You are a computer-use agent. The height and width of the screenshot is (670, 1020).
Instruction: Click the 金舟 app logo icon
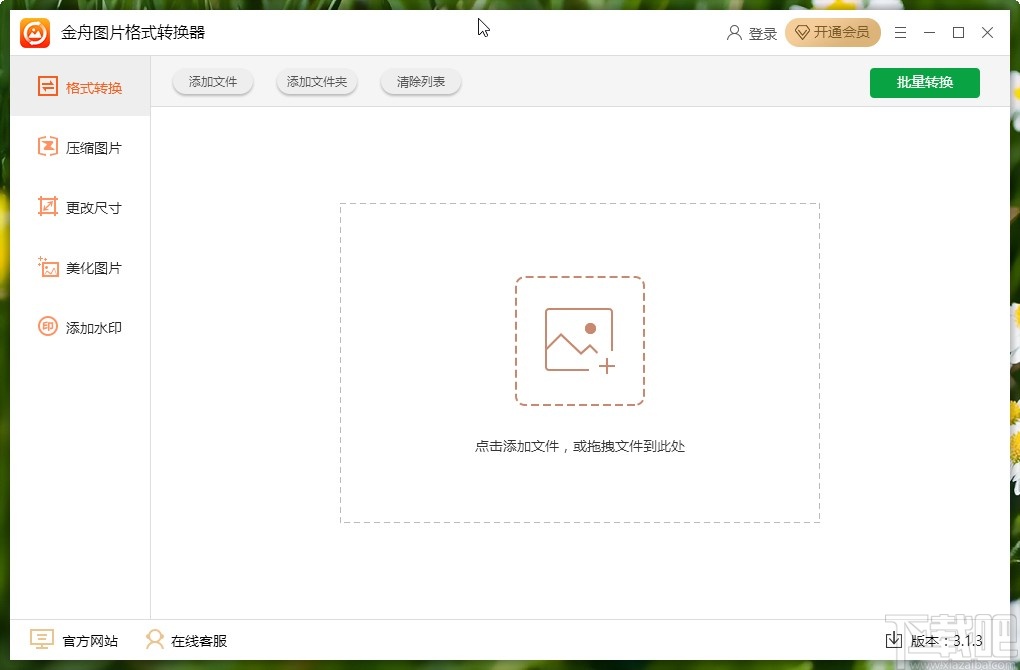(32, 32)
